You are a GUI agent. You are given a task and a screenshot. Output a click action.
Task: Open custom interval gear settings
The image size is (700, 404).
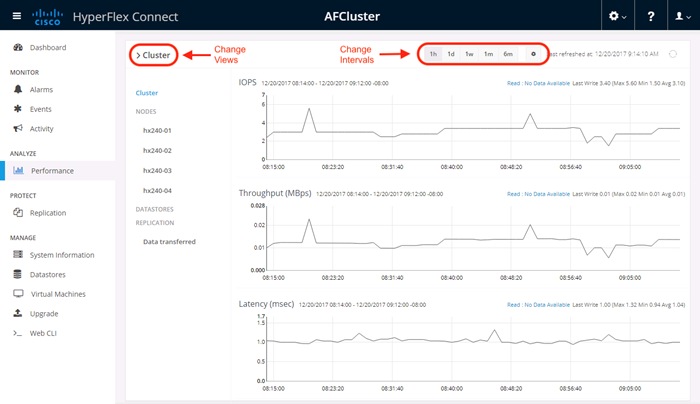[x=533, y=54]
